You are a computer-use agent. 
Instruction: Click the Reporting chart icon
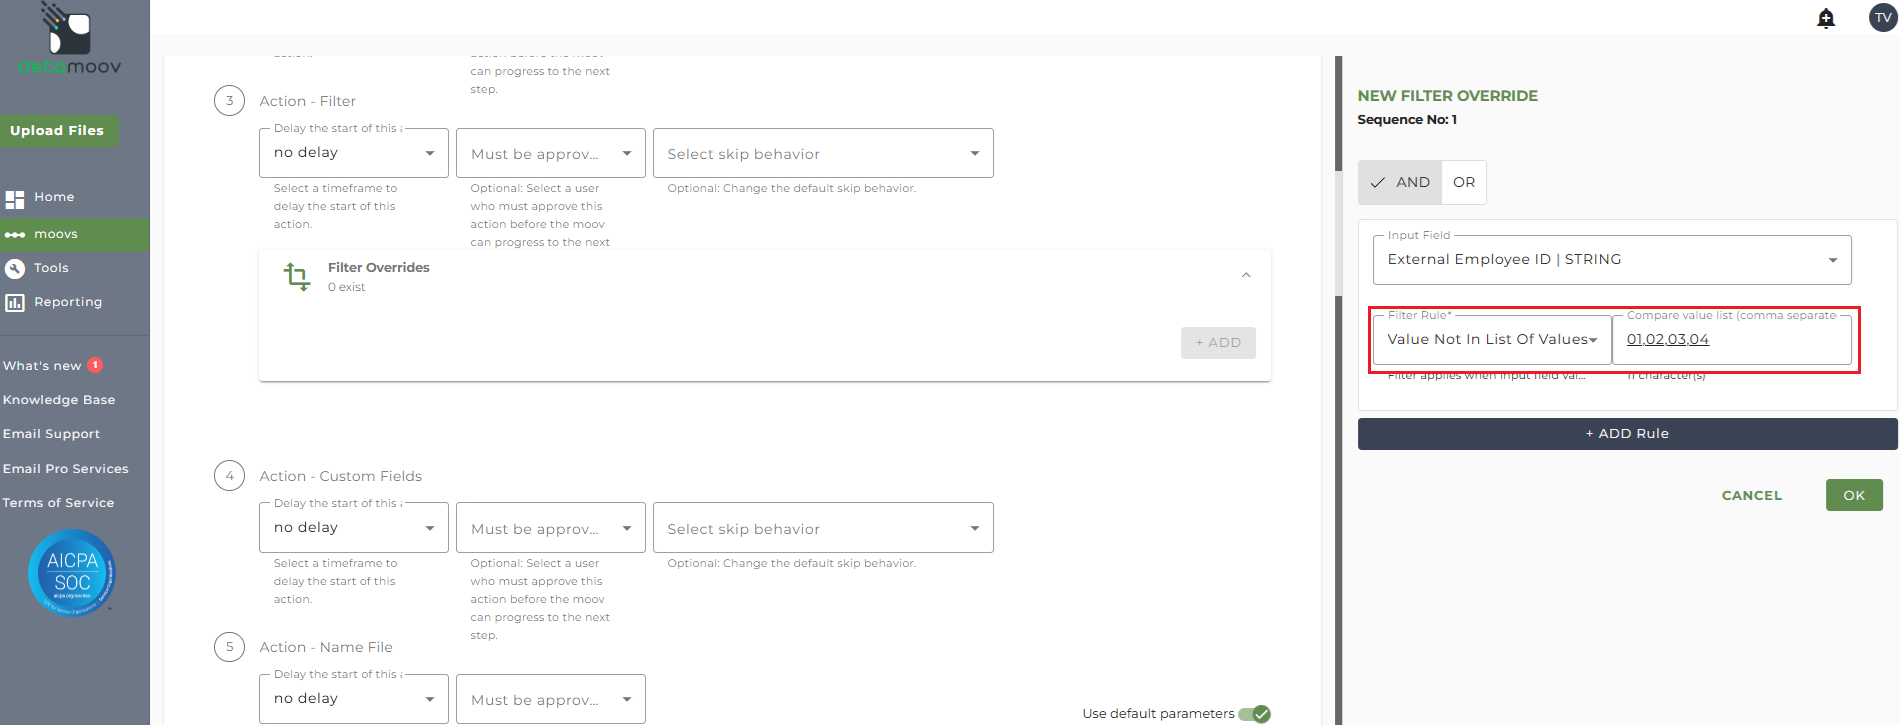tap(15, 302)
